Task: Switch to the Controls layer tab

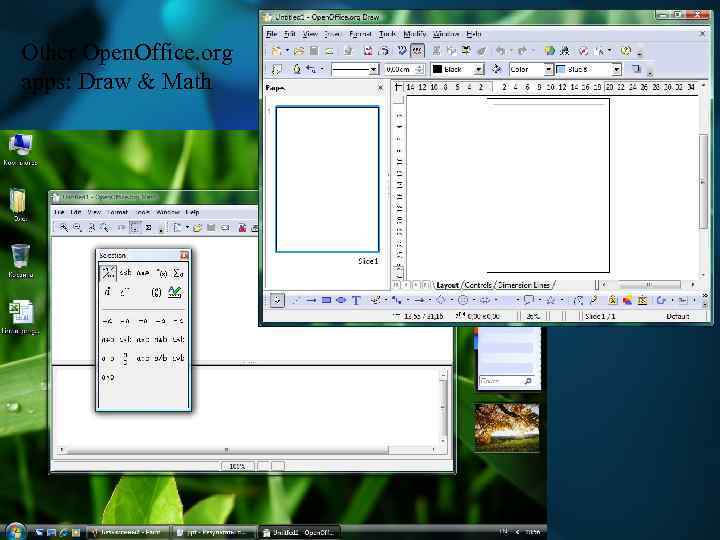Action: click(x=478, y=285)
